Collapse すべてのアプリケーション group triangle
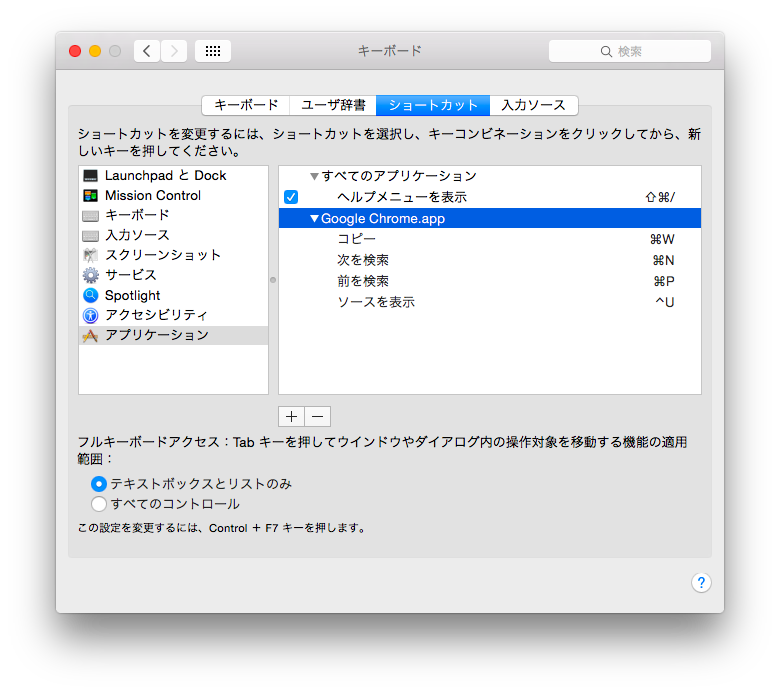The width and height of the screenshot is (780, 693). [x=314, y=176]
